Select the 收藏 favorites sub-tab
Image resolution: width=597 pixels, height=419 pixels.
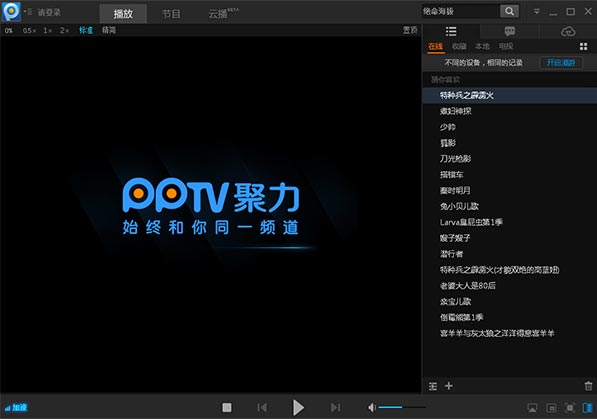coord(459,47)
